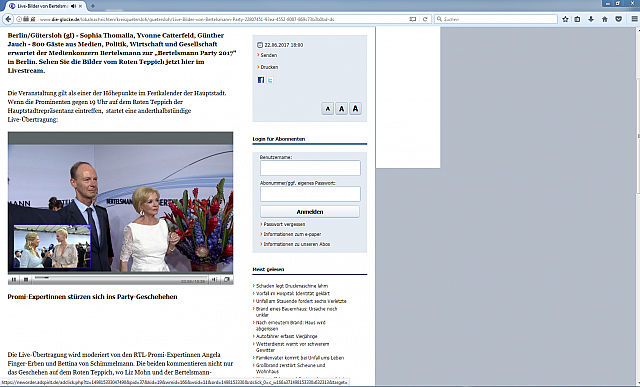The image size is (640, 387).
Task: Open 'Brand eines Bauernhaus: Ursache noch unklar'
Action: click(296, 312)
